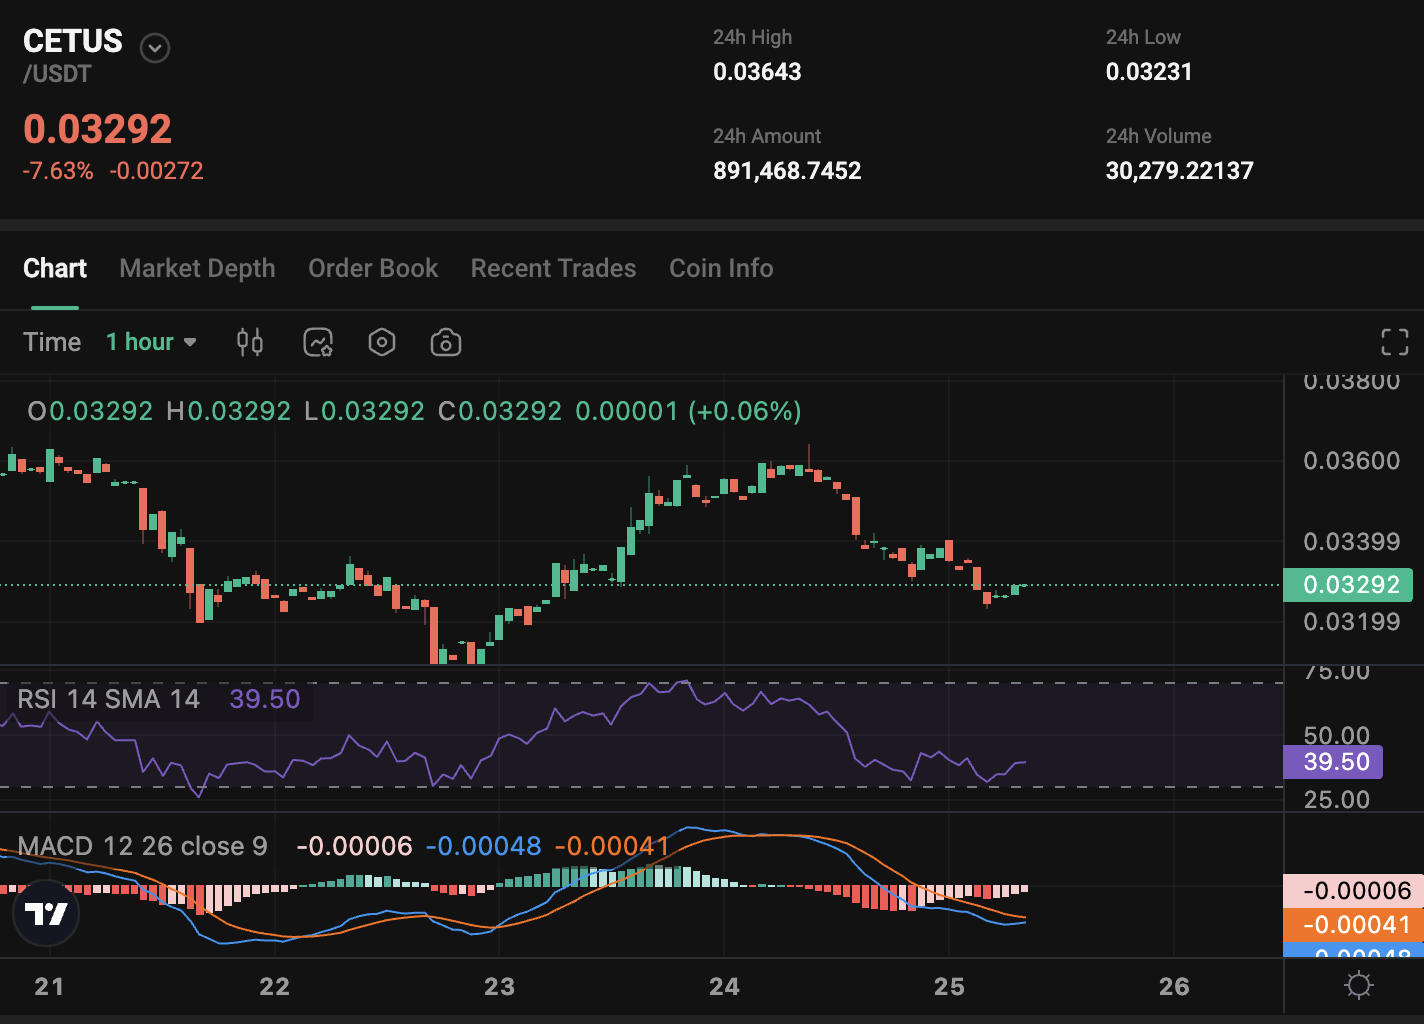Select the RSI 14 SMA 14 indicator legend
This screenshot has width=1424, height=1024.
108,699
